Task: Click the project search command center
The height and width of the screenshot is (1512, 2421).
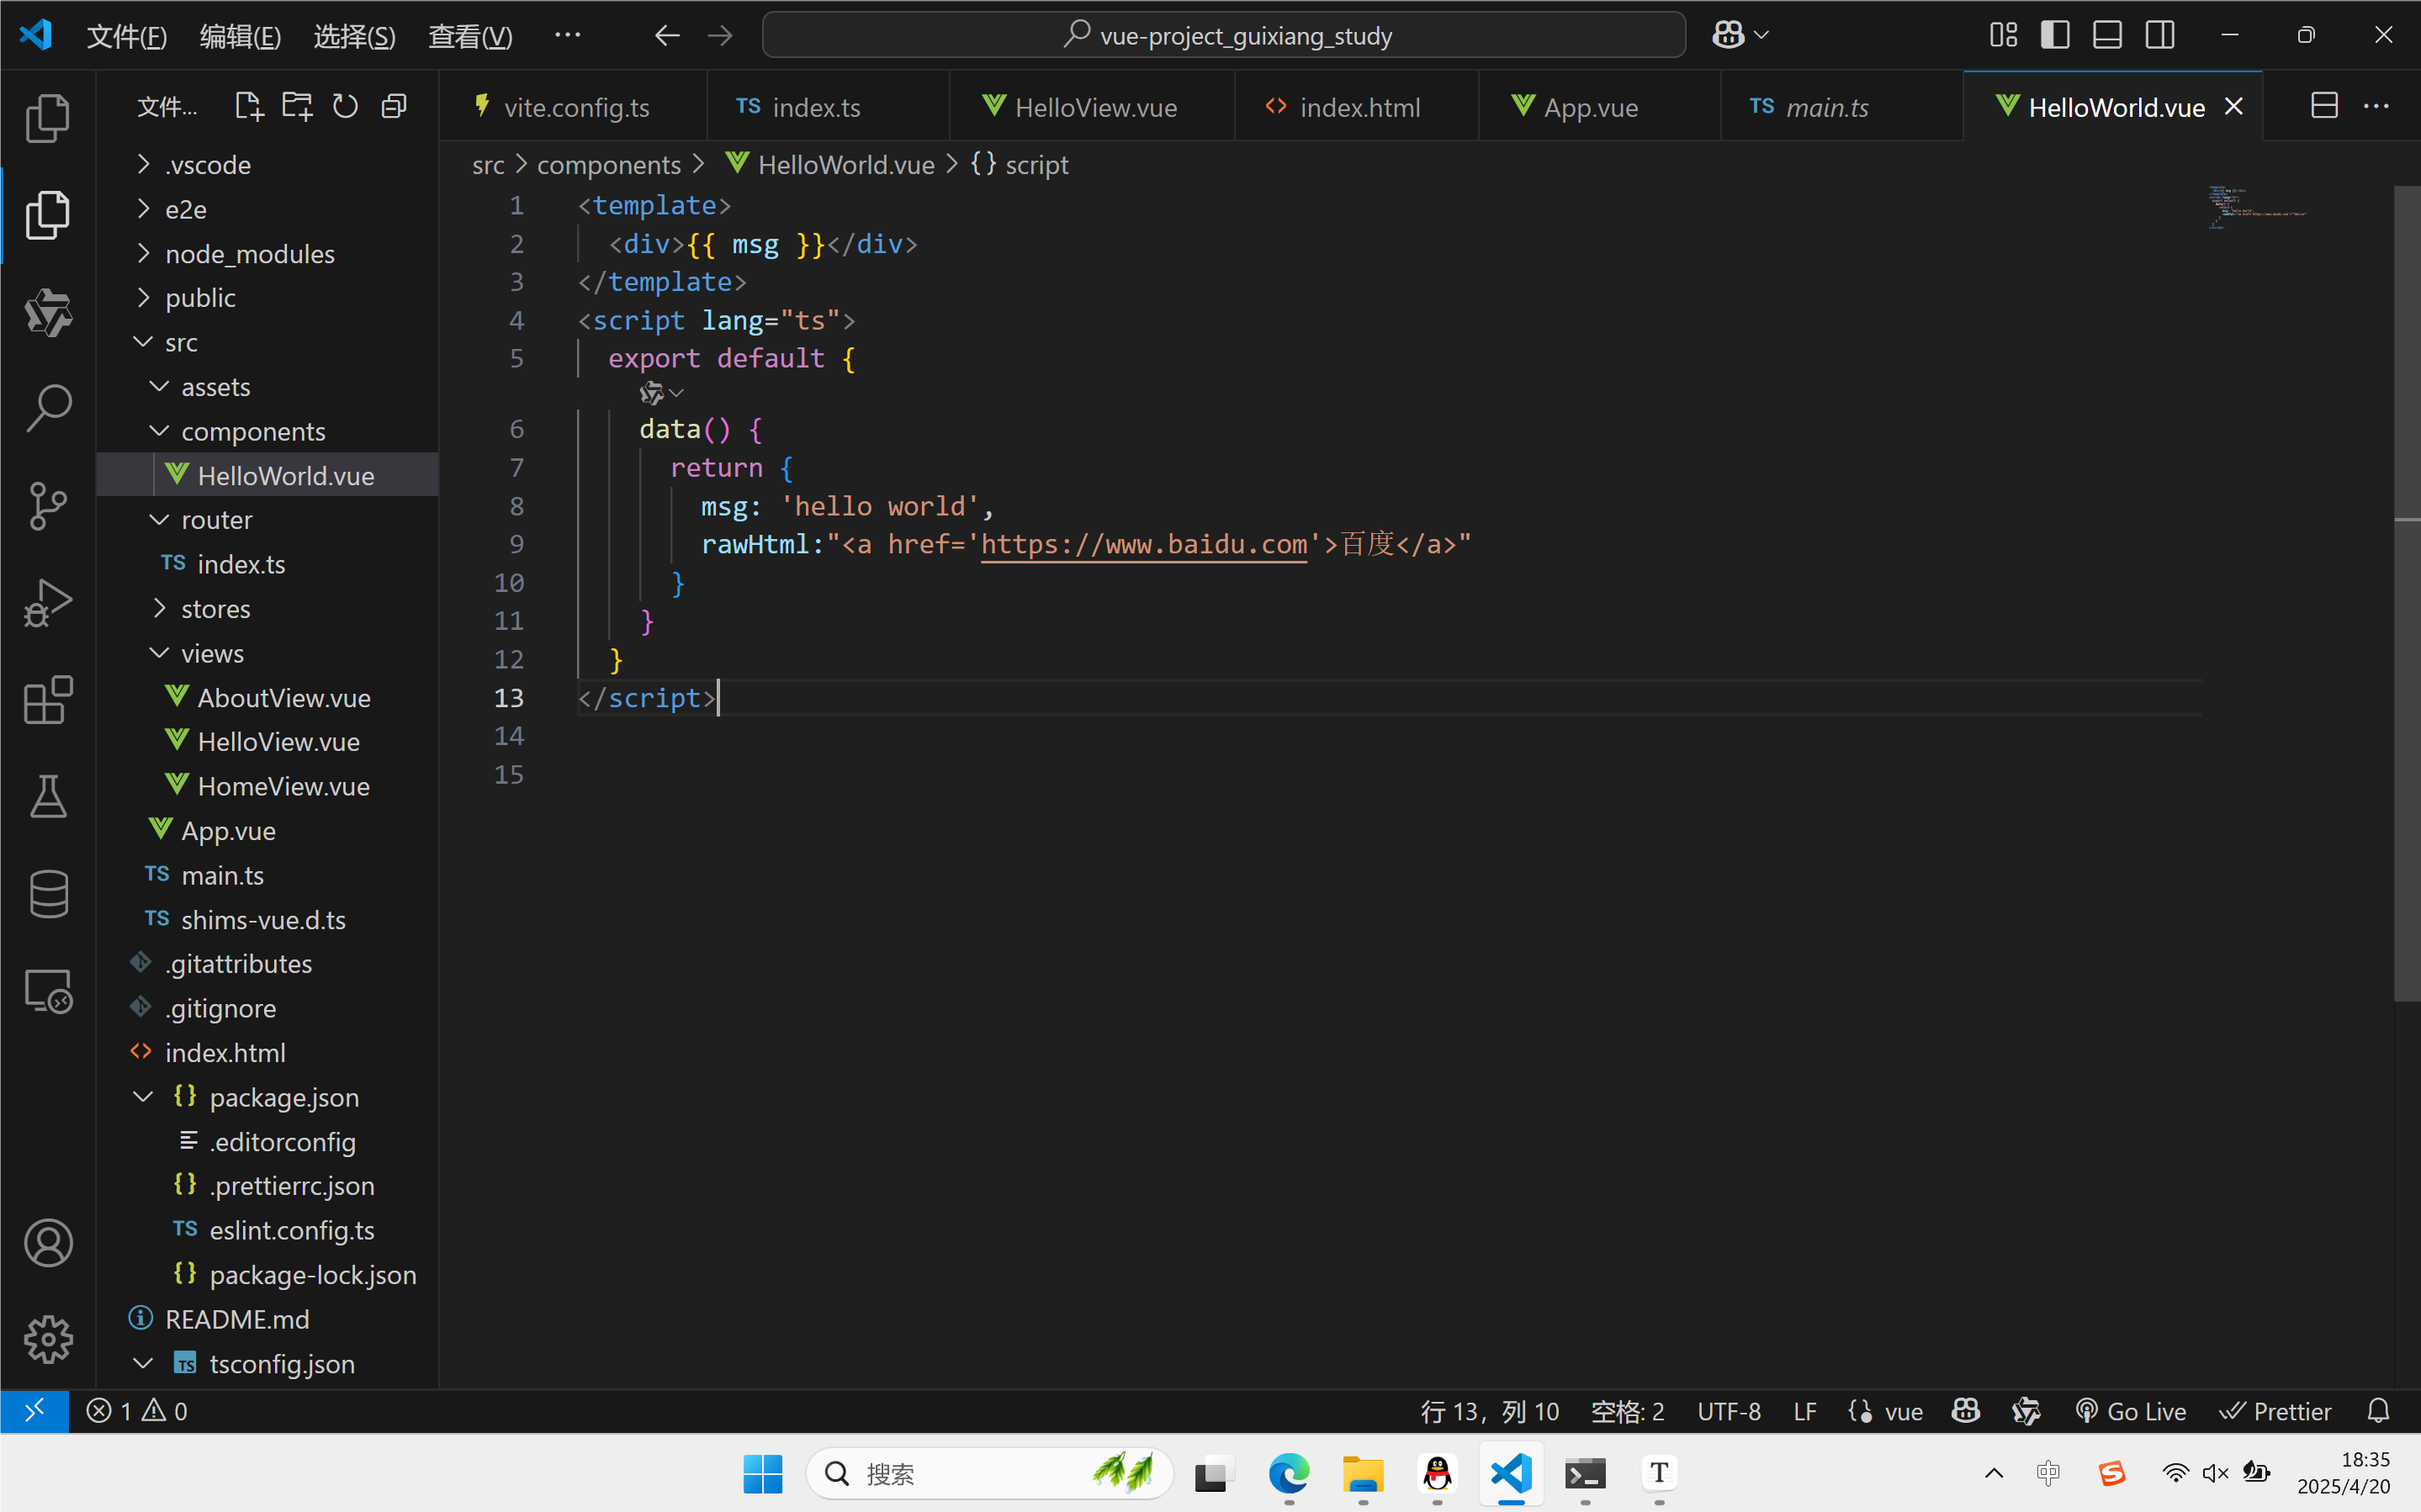Action: tap(1223, 36)
